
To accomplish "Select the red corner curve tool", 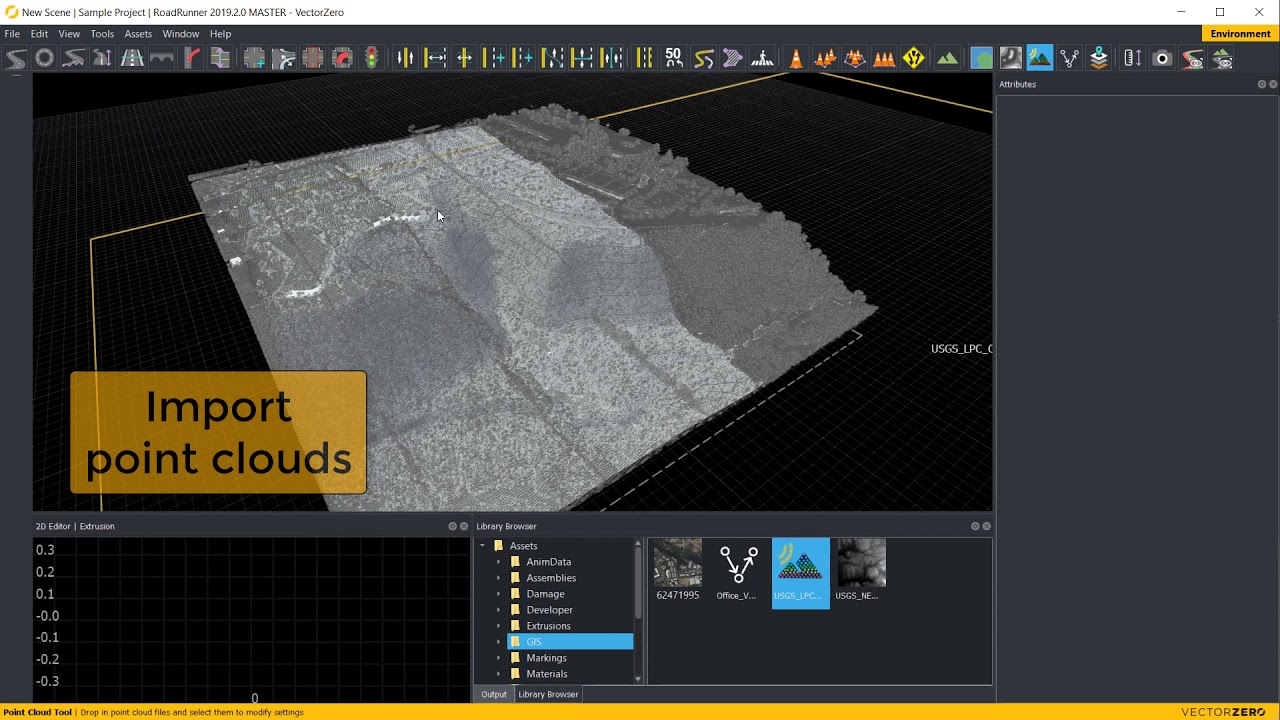I will [x=191, y=59].
